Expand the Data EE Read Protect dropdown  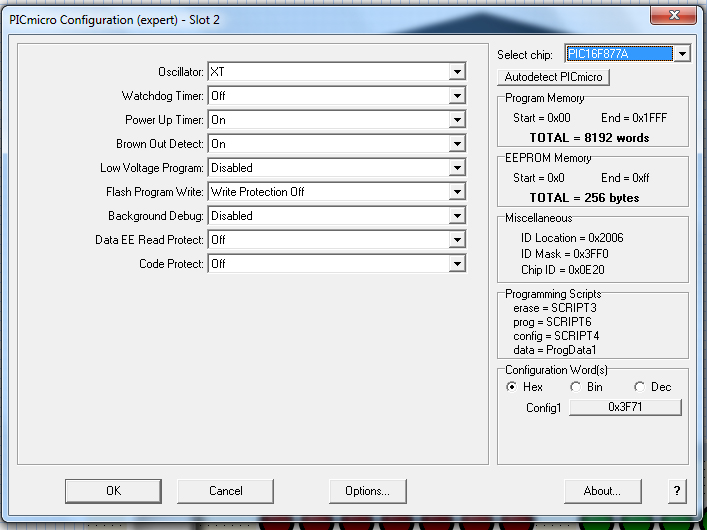(337, 240)
